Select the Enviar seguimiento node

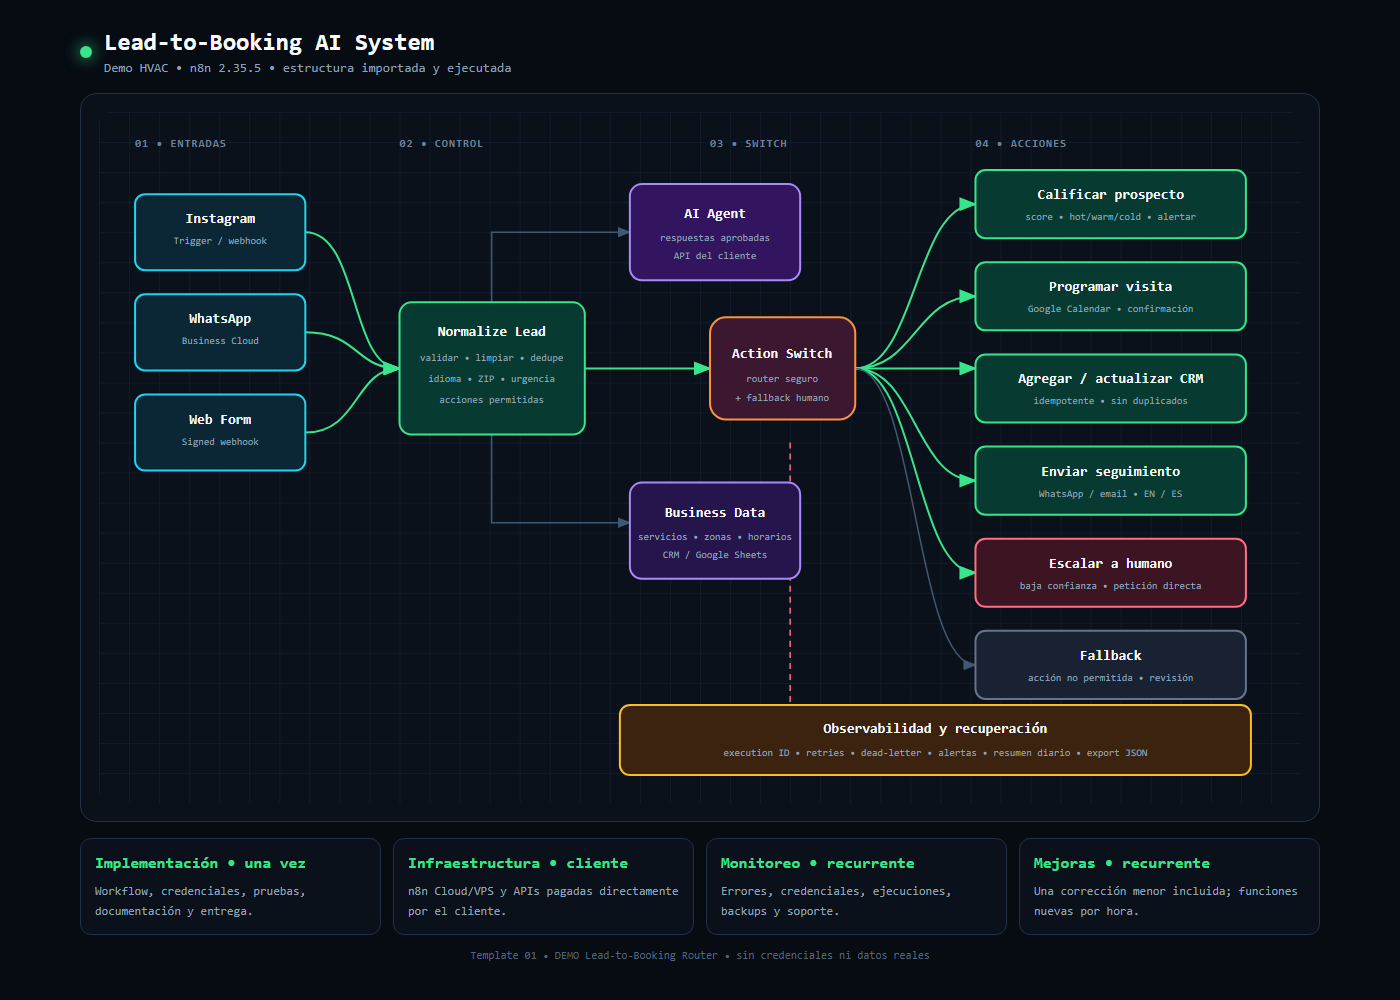[1110, 481]
